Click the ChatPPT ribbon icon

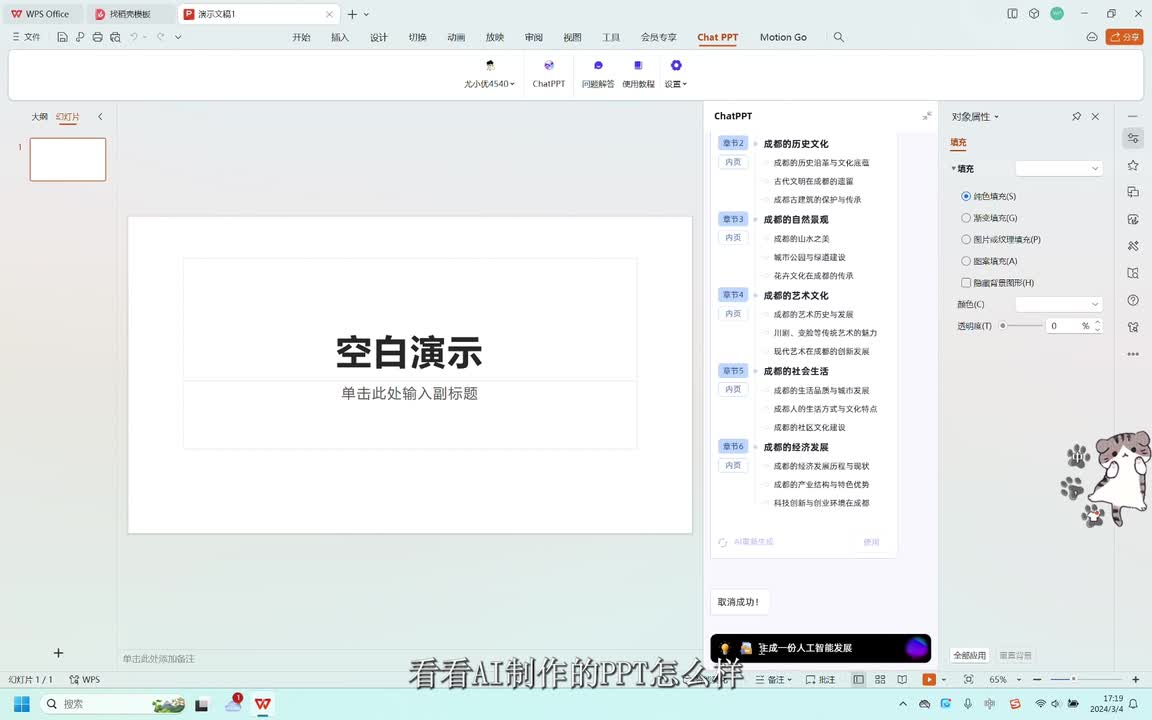tap(548, 66)
